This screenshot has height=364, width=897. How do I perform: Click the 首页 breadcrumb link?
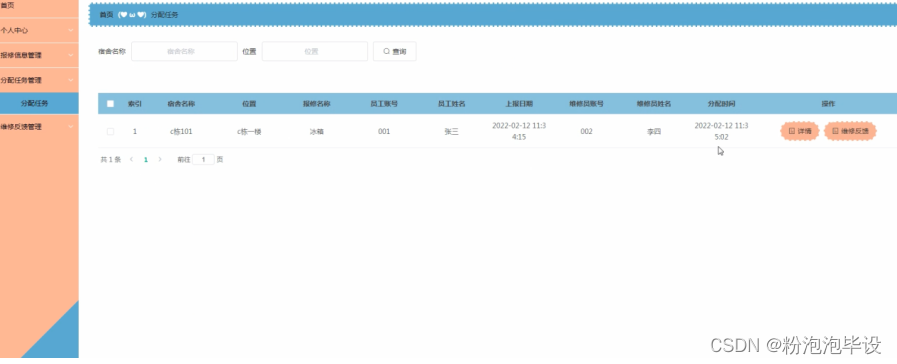point(106,15)
